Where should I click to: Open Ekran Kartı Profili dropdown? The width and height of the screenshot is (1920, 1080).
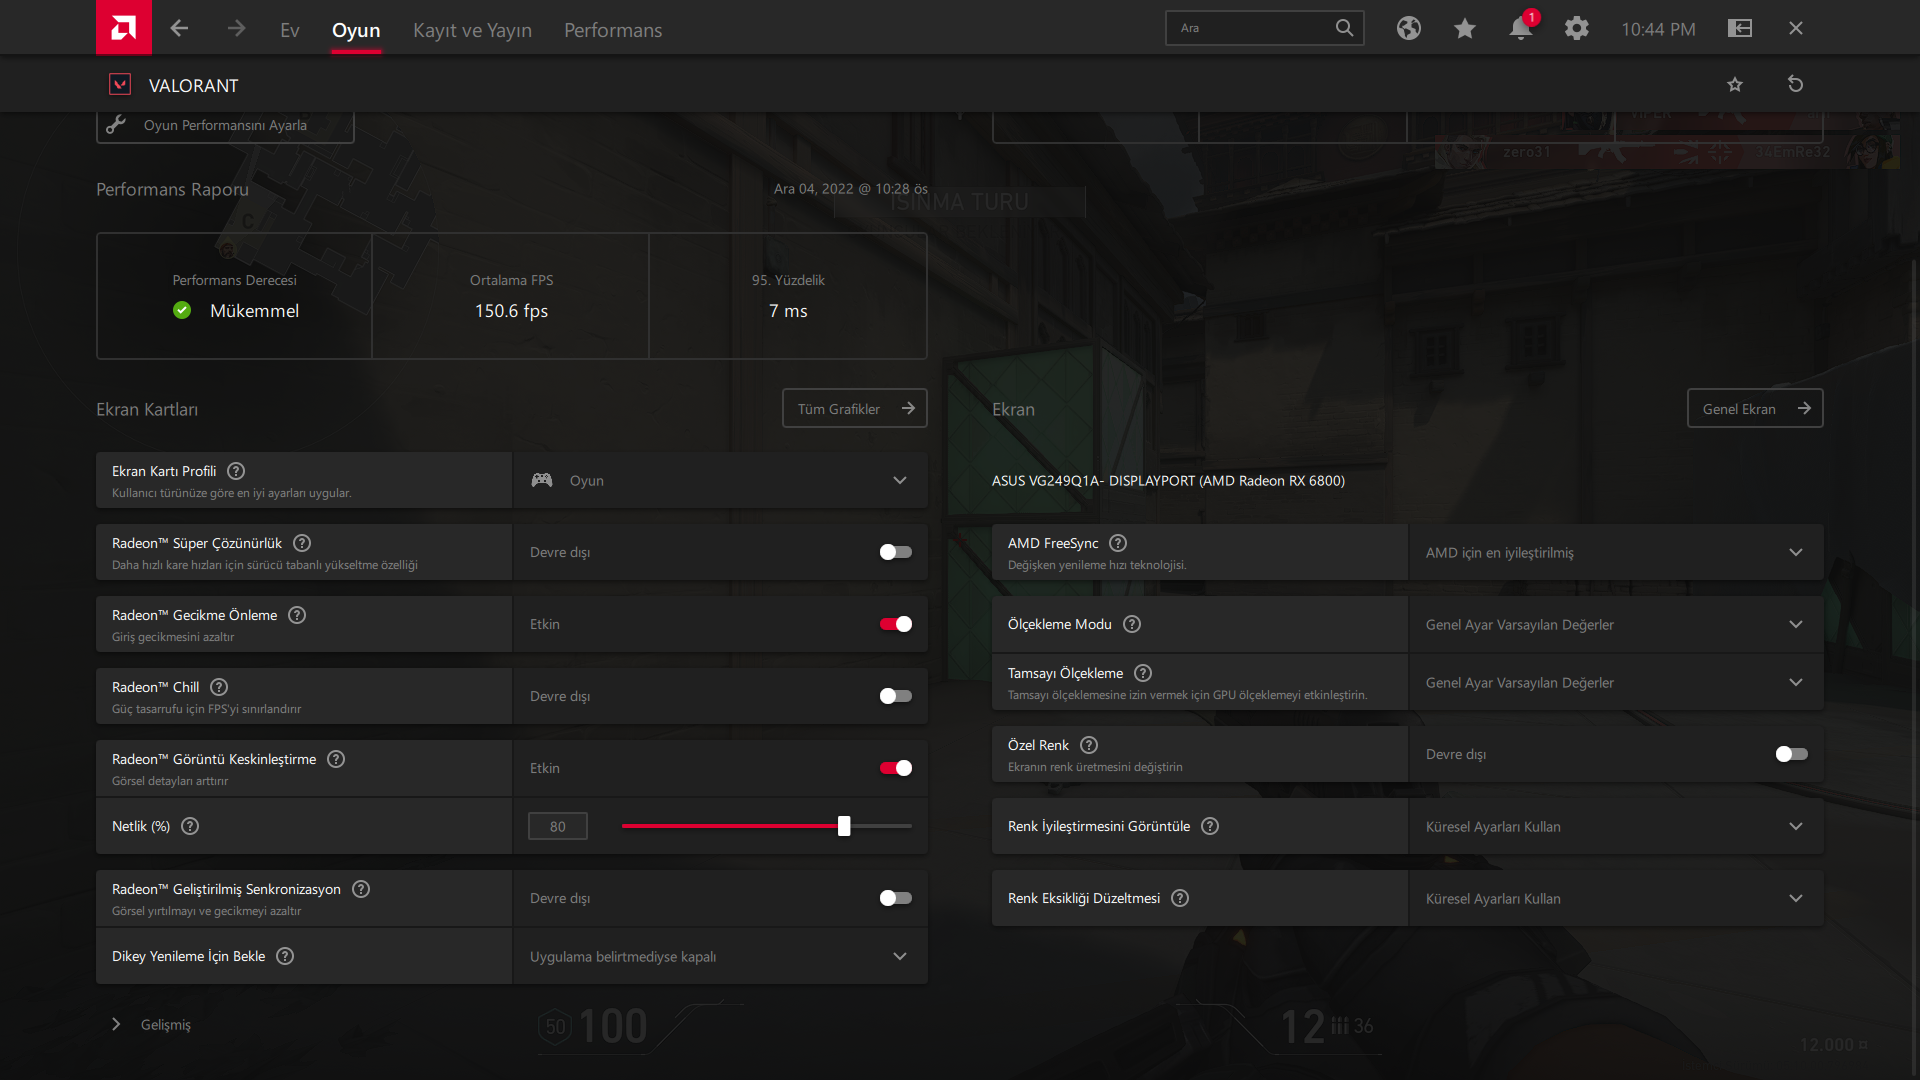click(720, 480)
